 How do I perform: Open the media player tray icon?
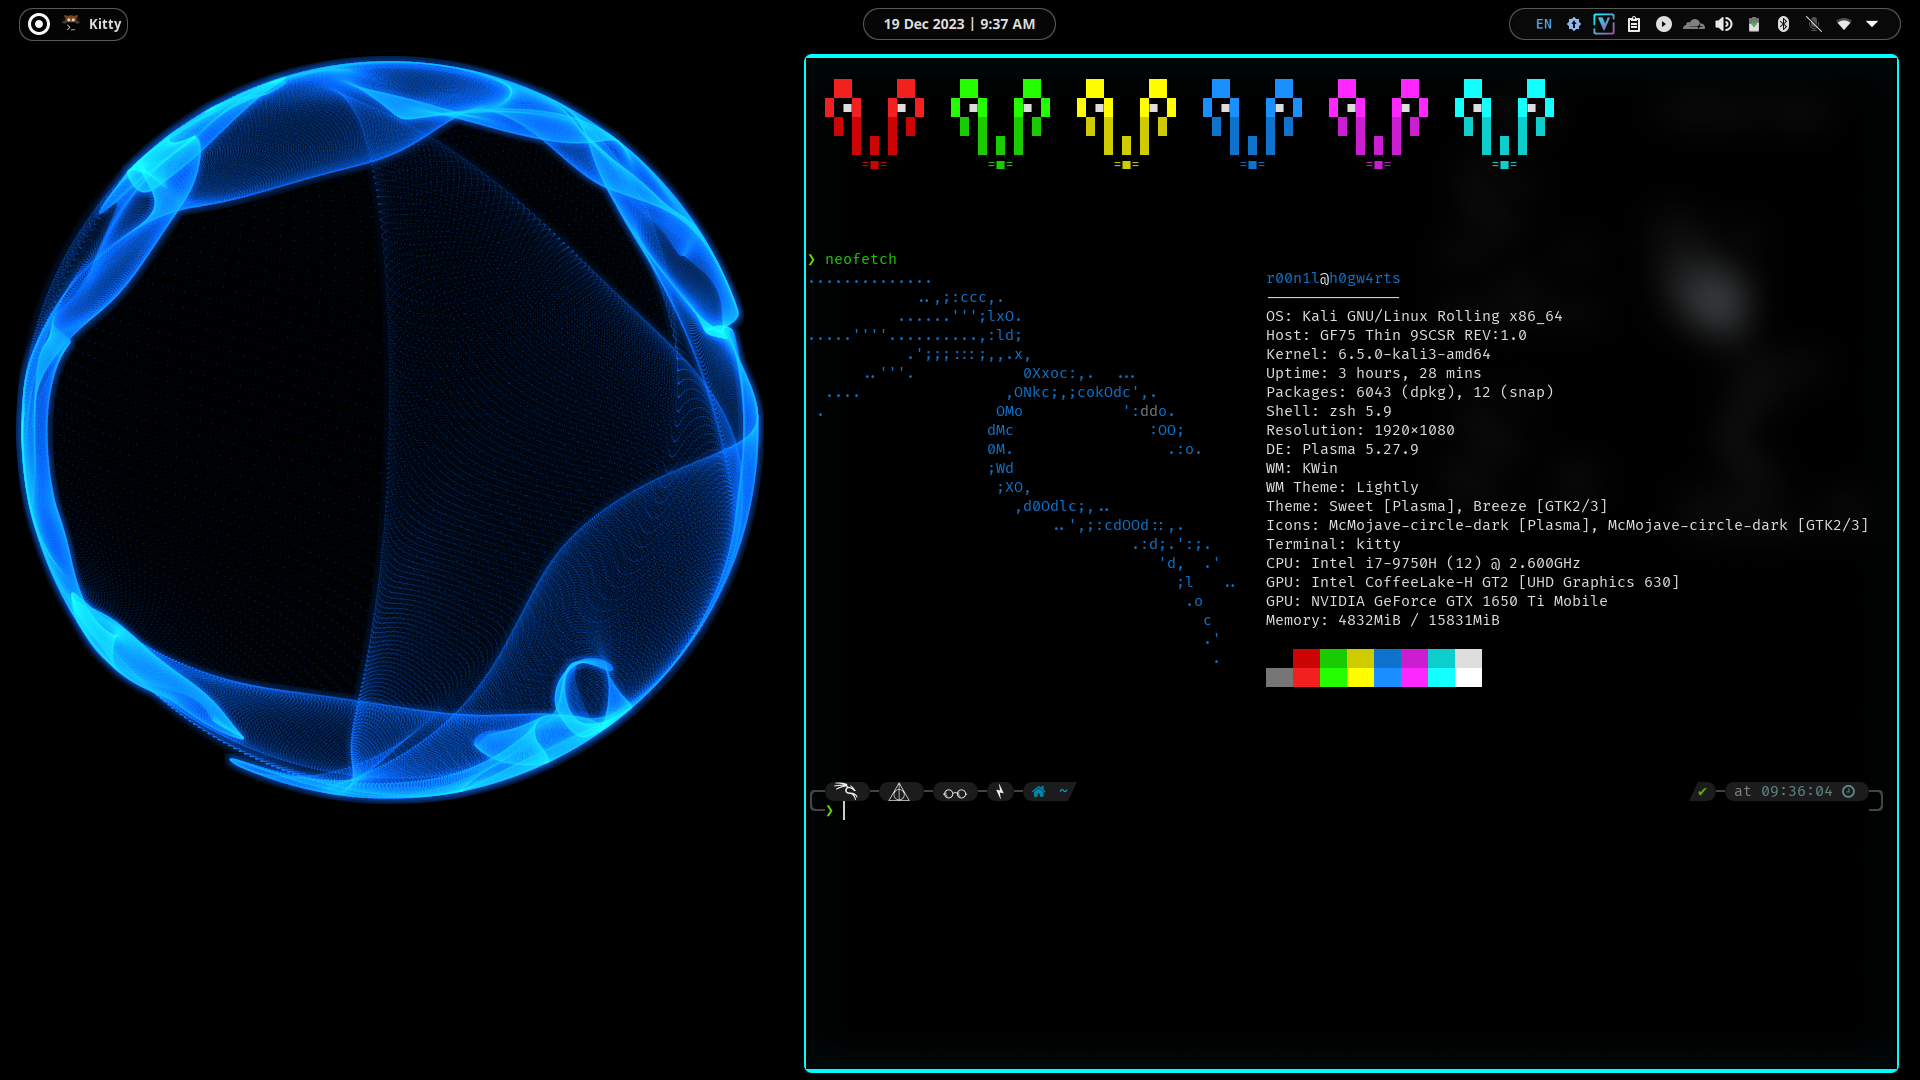click(x=1663, y=24)
